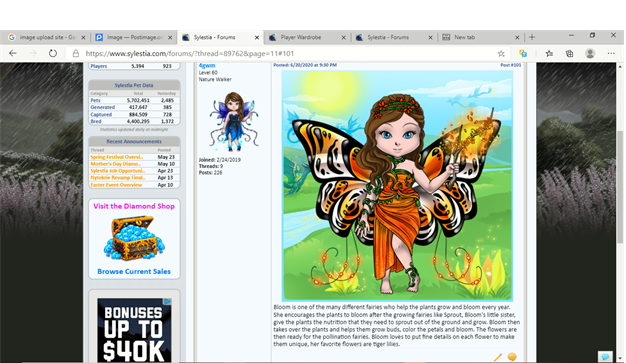626x363 pixels.
Task: Open the browser profile avatar
Action: [x=590, y=53]
